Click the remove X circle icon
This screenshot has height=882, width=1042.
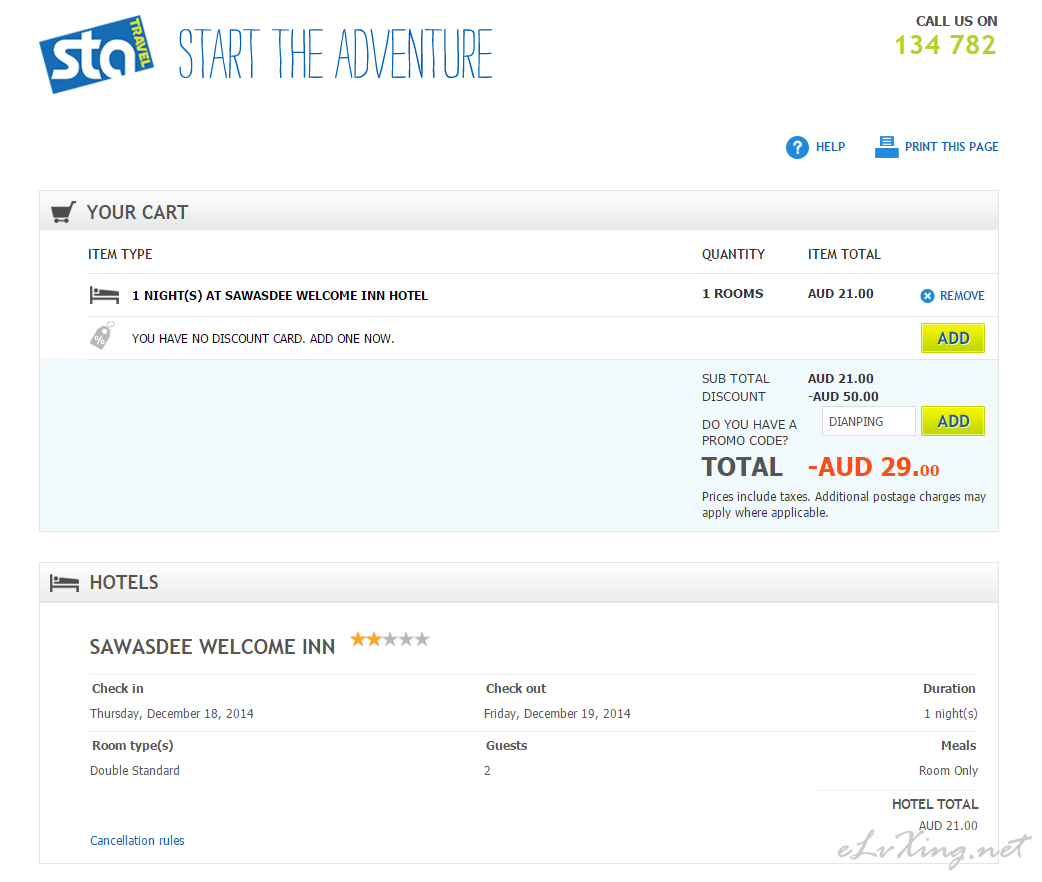[x=927, y=296]
